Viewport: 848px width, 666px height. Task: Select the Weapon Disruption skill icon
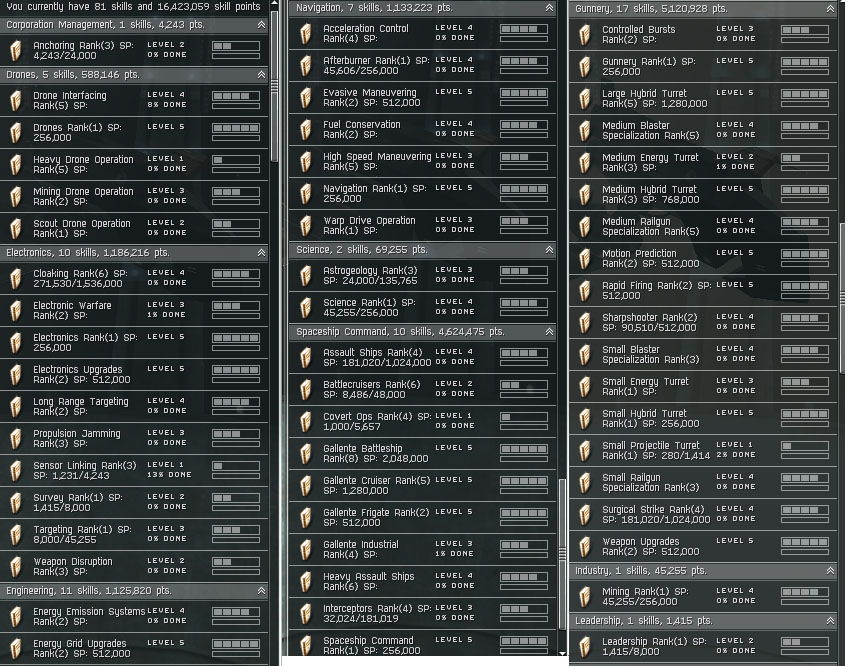coord(16,566)
